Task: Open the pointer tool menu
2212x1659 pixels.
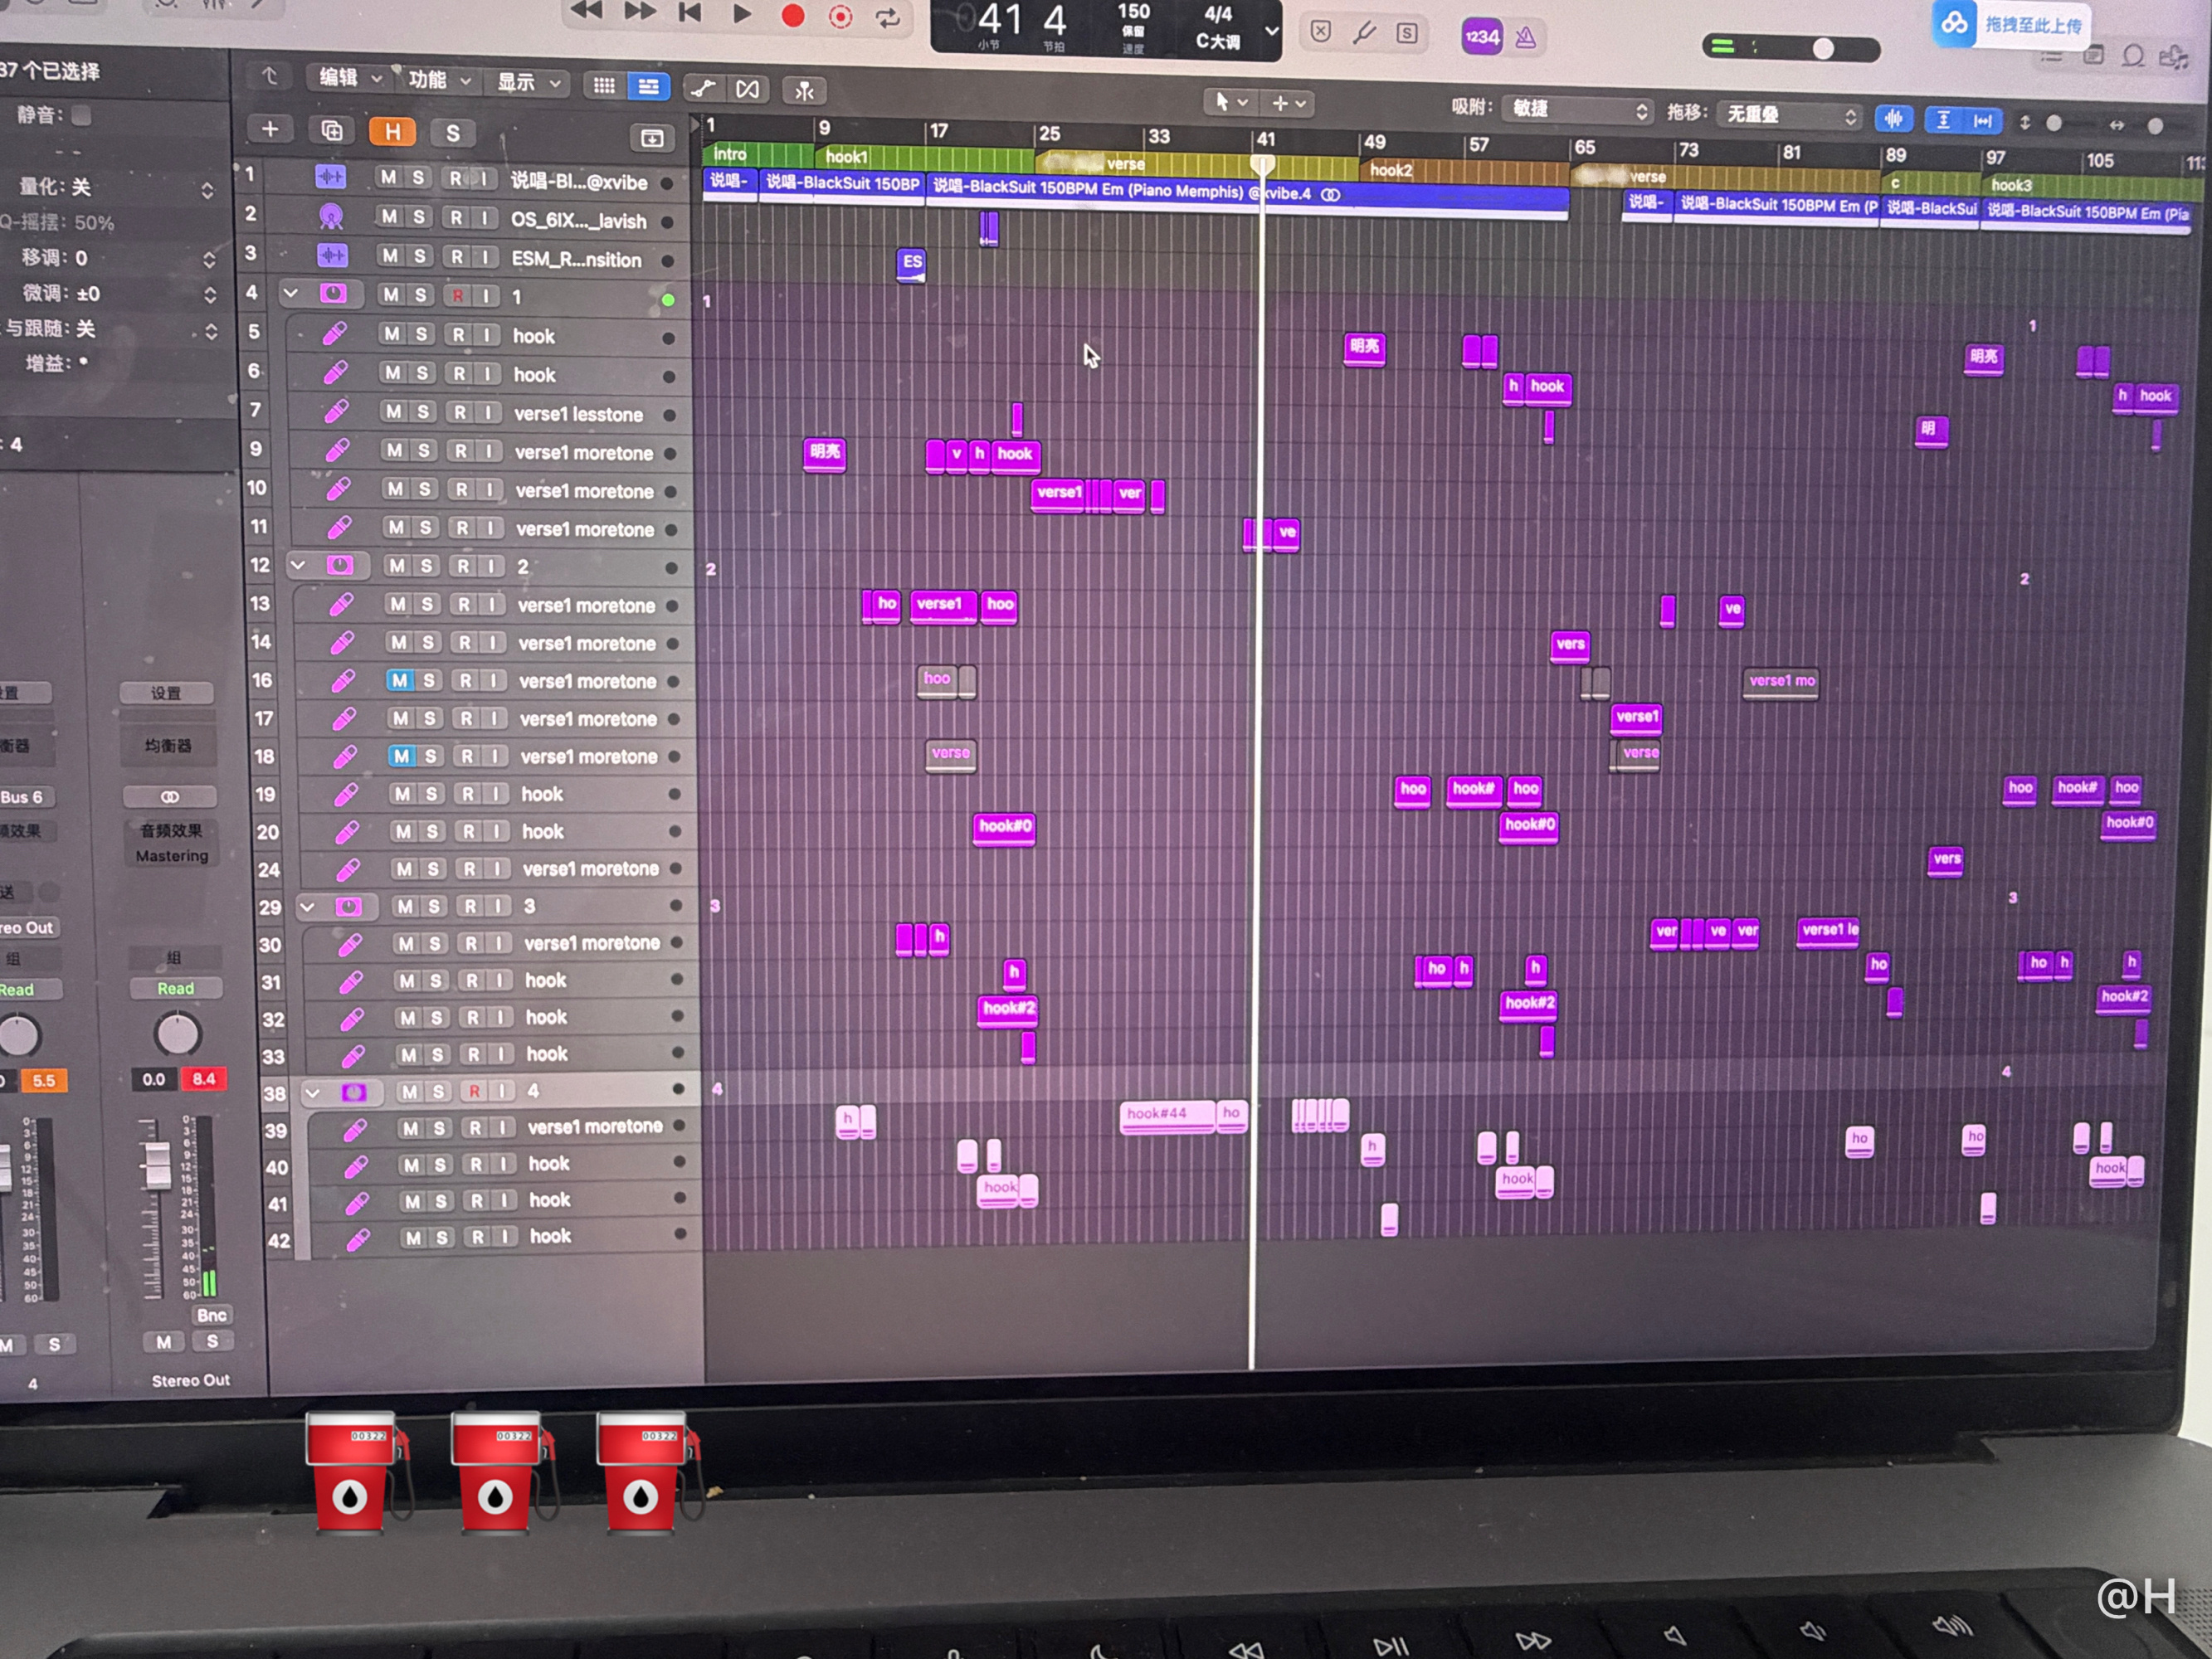Action: pos(1230,102)
